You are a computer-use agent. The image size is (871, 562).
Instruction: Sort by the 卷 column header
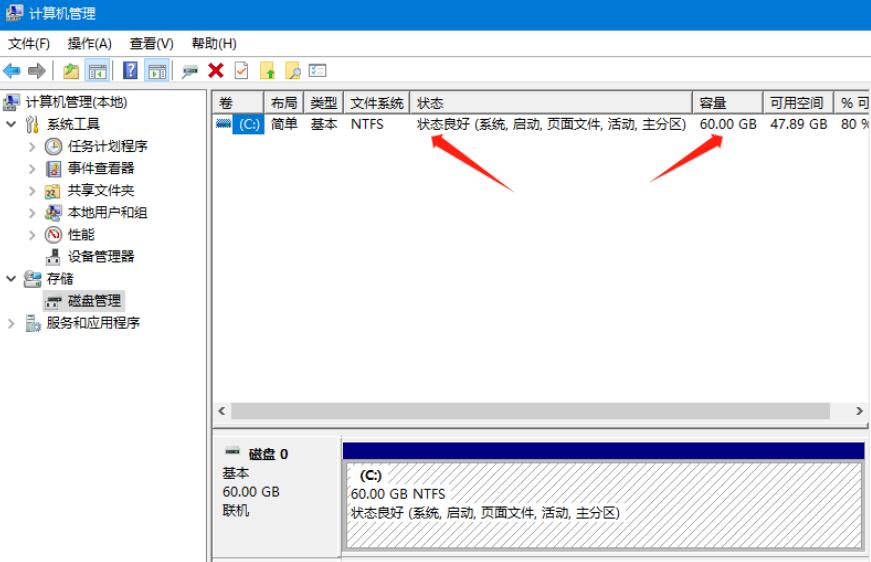tap(238, 103)
